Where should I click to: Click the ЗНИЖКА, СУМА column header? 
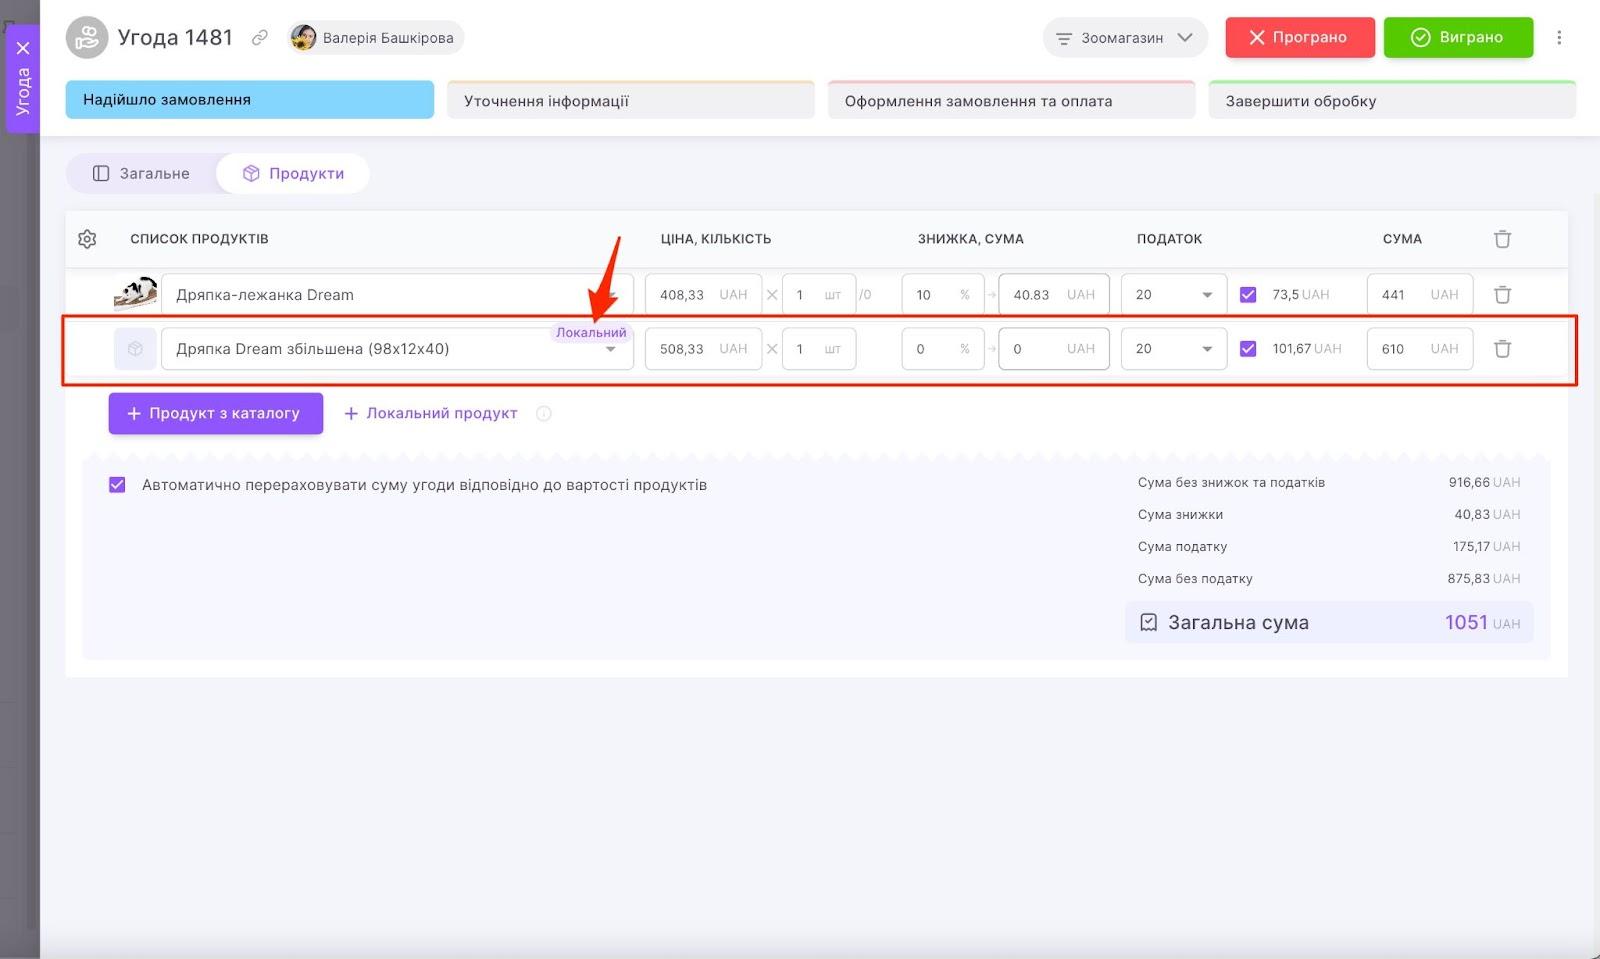(x=970, y=239)
